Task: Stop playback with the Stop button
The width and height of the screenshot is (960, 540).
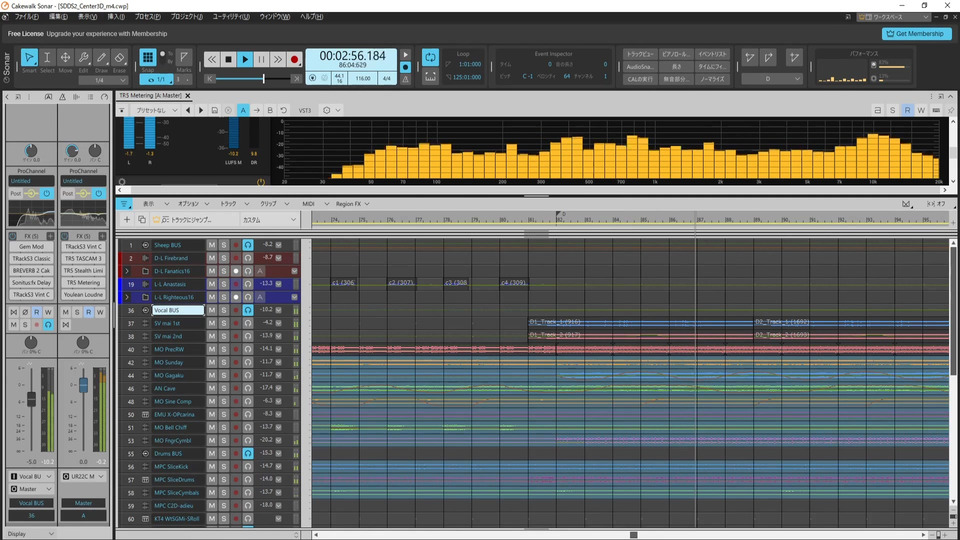Action: [x=229, y=60]
